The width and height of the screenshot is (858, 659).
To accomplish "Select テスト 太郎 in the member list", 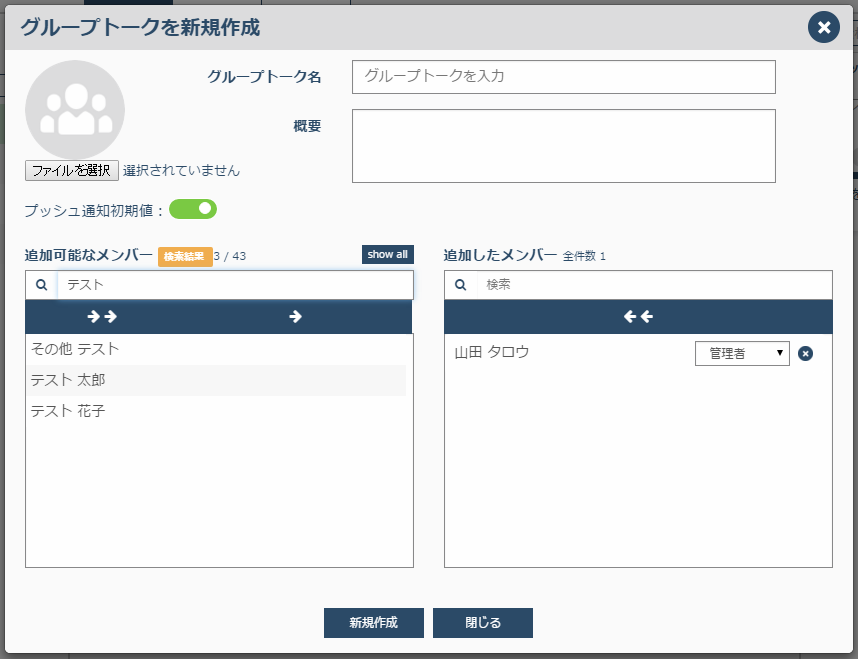I will (x=216, y=380).
